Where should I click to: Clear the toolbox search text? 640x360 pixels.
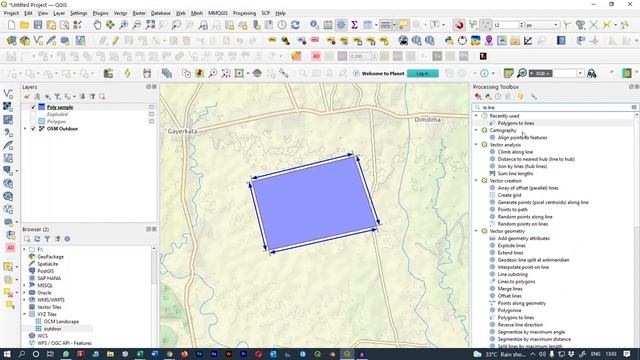tap(634, 107)
